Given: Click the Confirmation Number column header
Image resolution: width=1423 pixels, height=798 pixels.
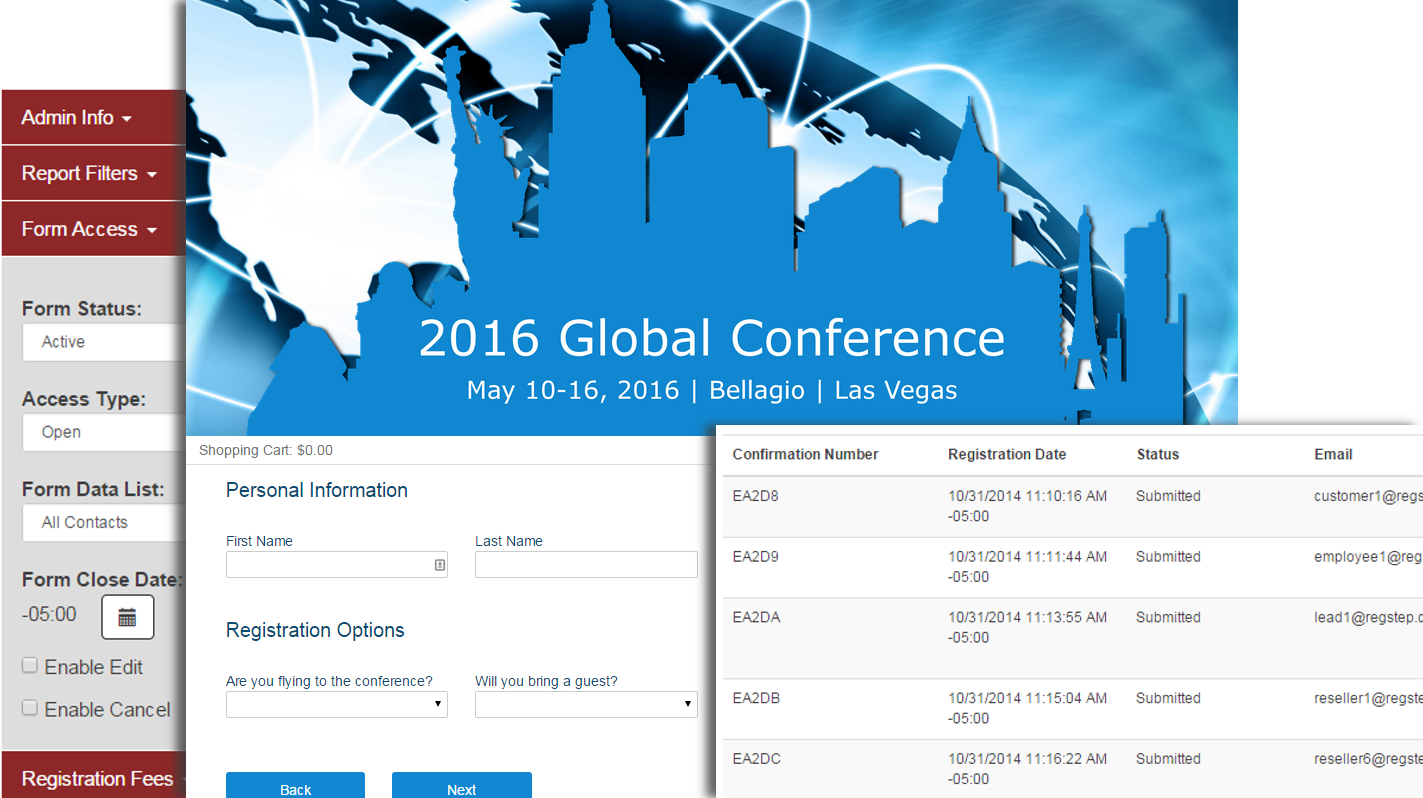Looking at the screenshot, I should click(x=805, y=454).
